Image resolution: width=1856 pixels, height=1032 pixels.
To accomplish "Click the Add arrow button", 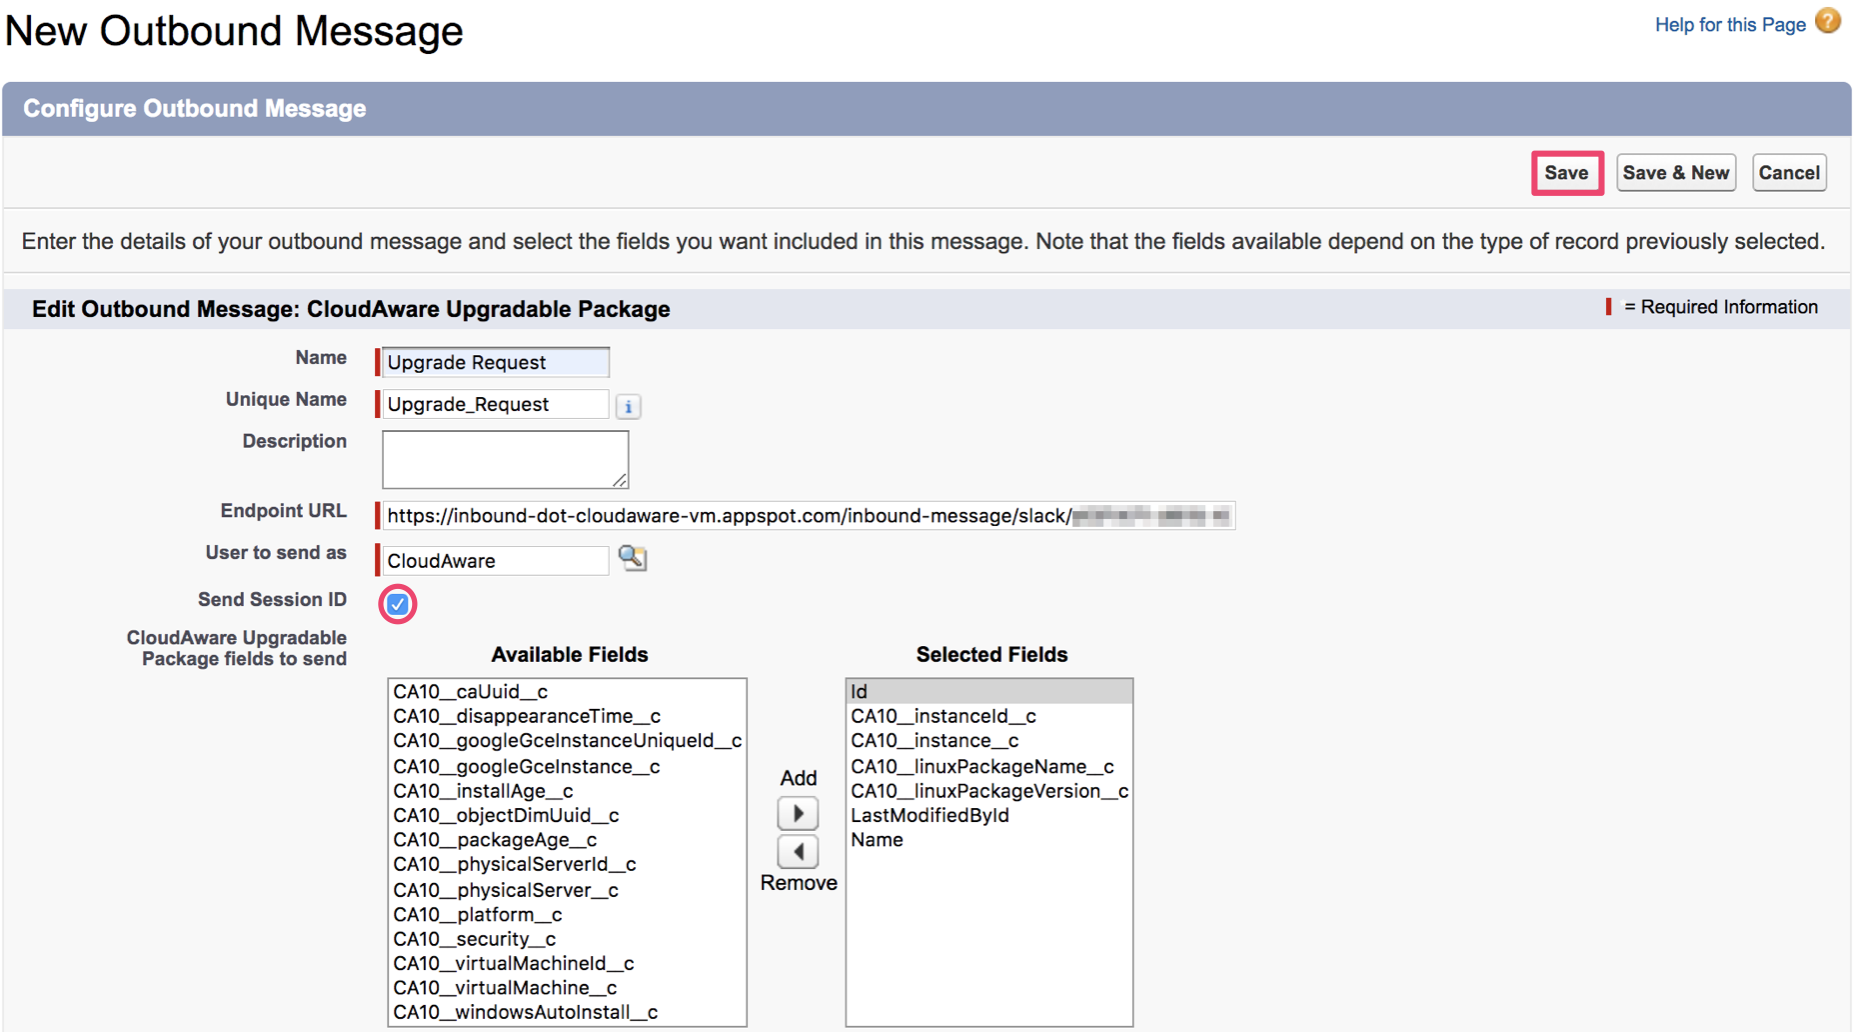I will click(x=797, y=813).
